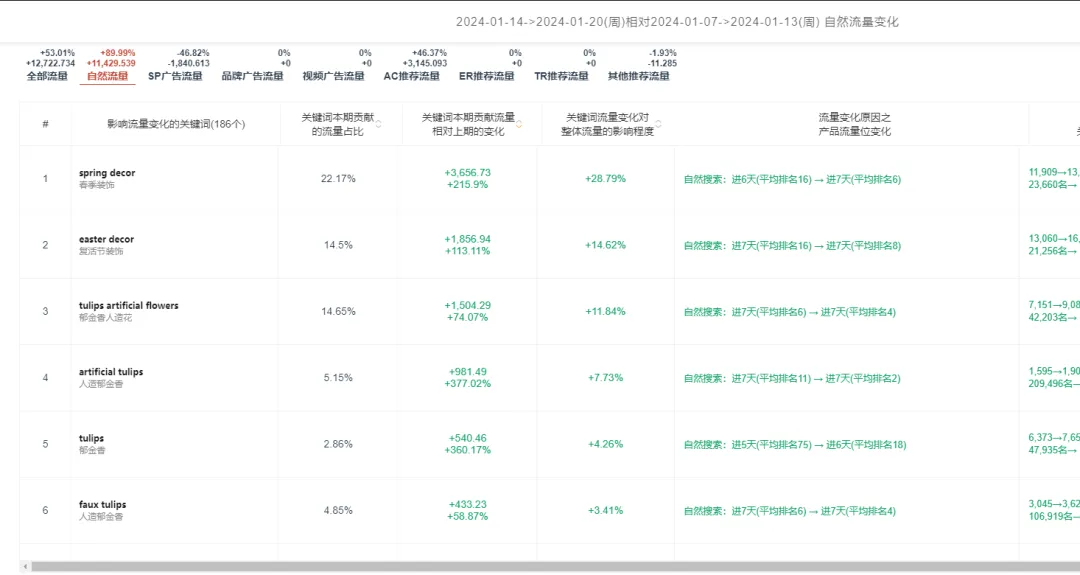The height and width of the screenshot is (575, 1080).
Task: Click keyword 'tulips artificial flowers'
Action: (128, 305)
